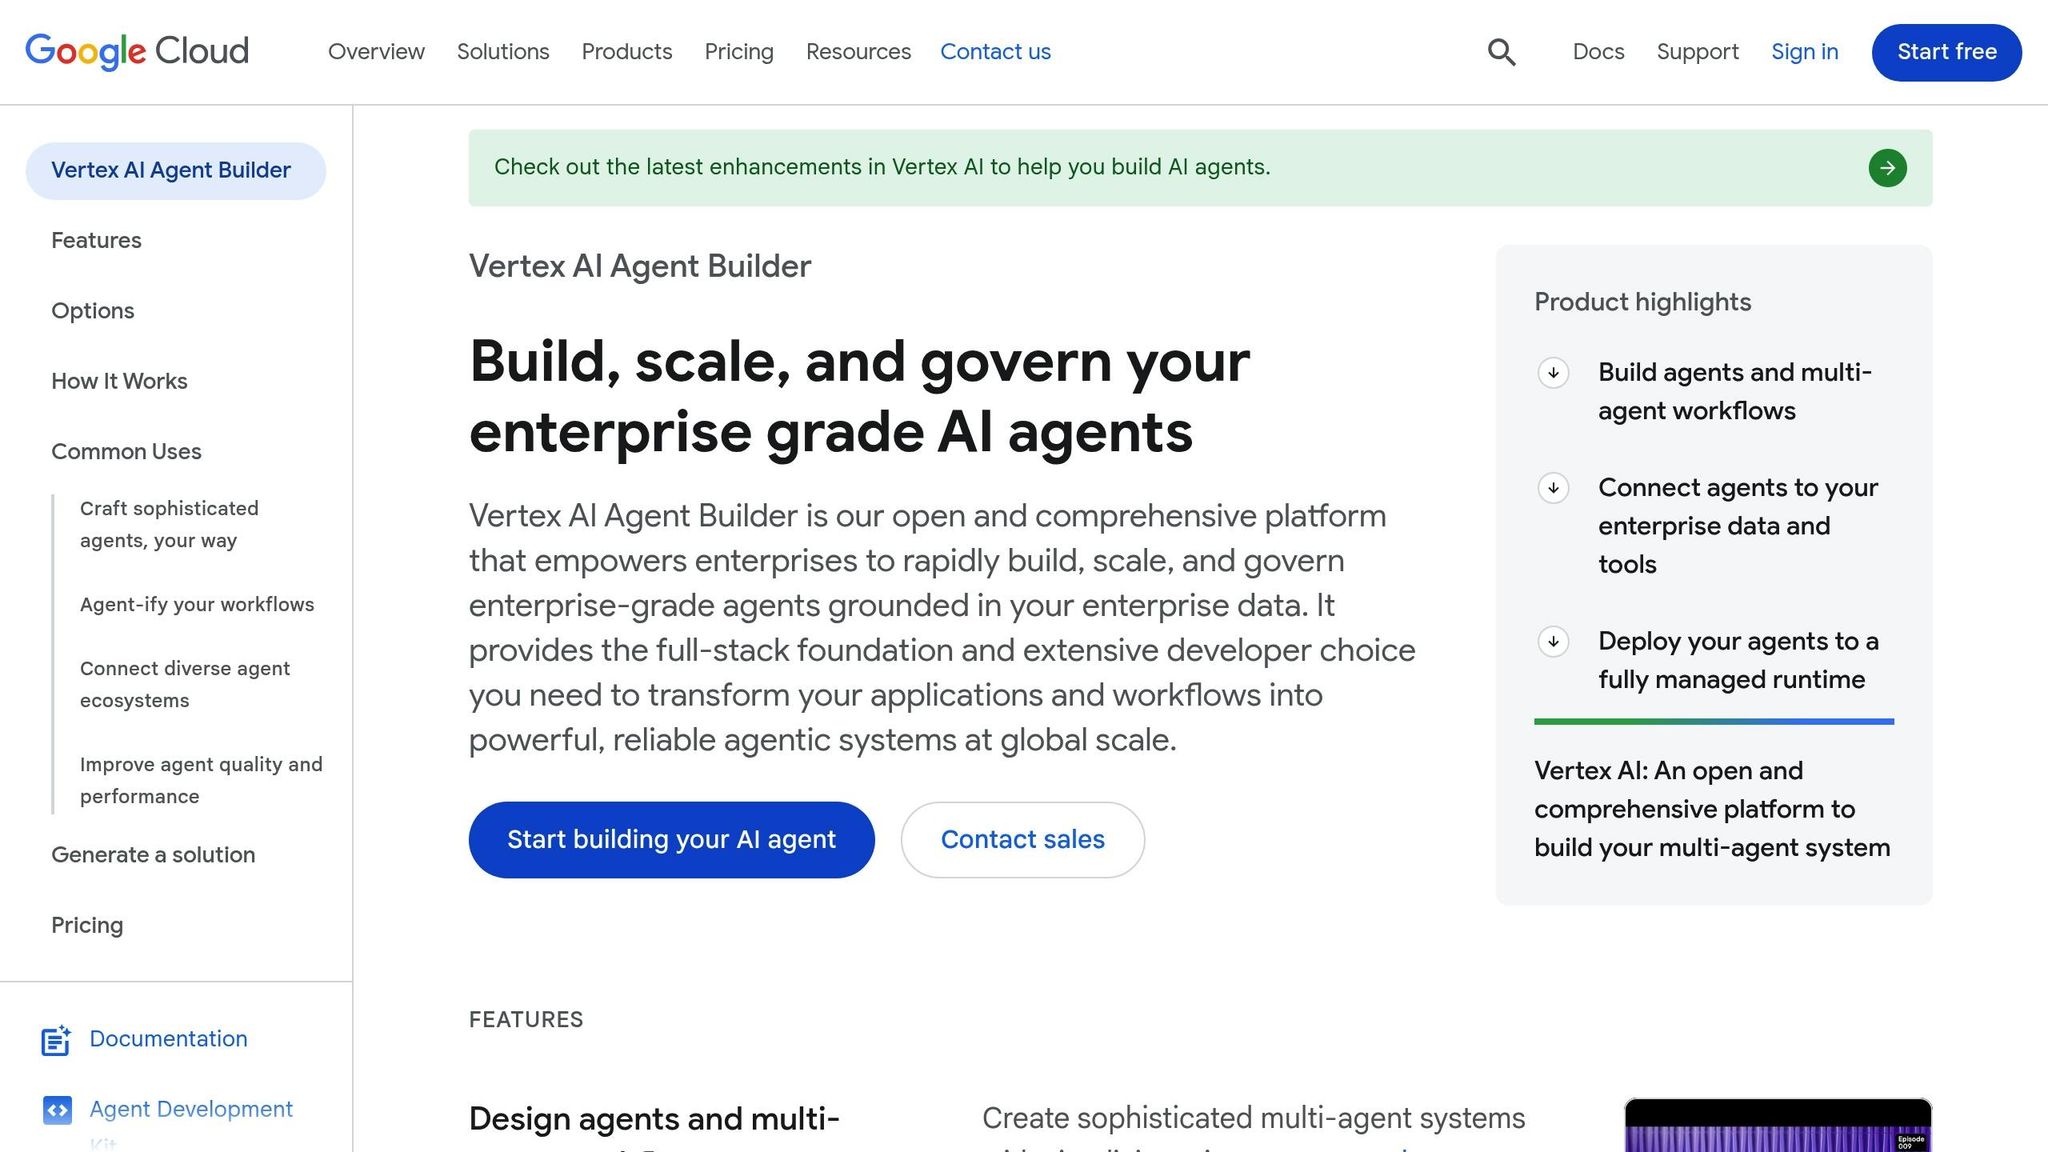Click the Google Cloud logo
This screenshot has height=1152, width=2048.
[x=137, y=51]
